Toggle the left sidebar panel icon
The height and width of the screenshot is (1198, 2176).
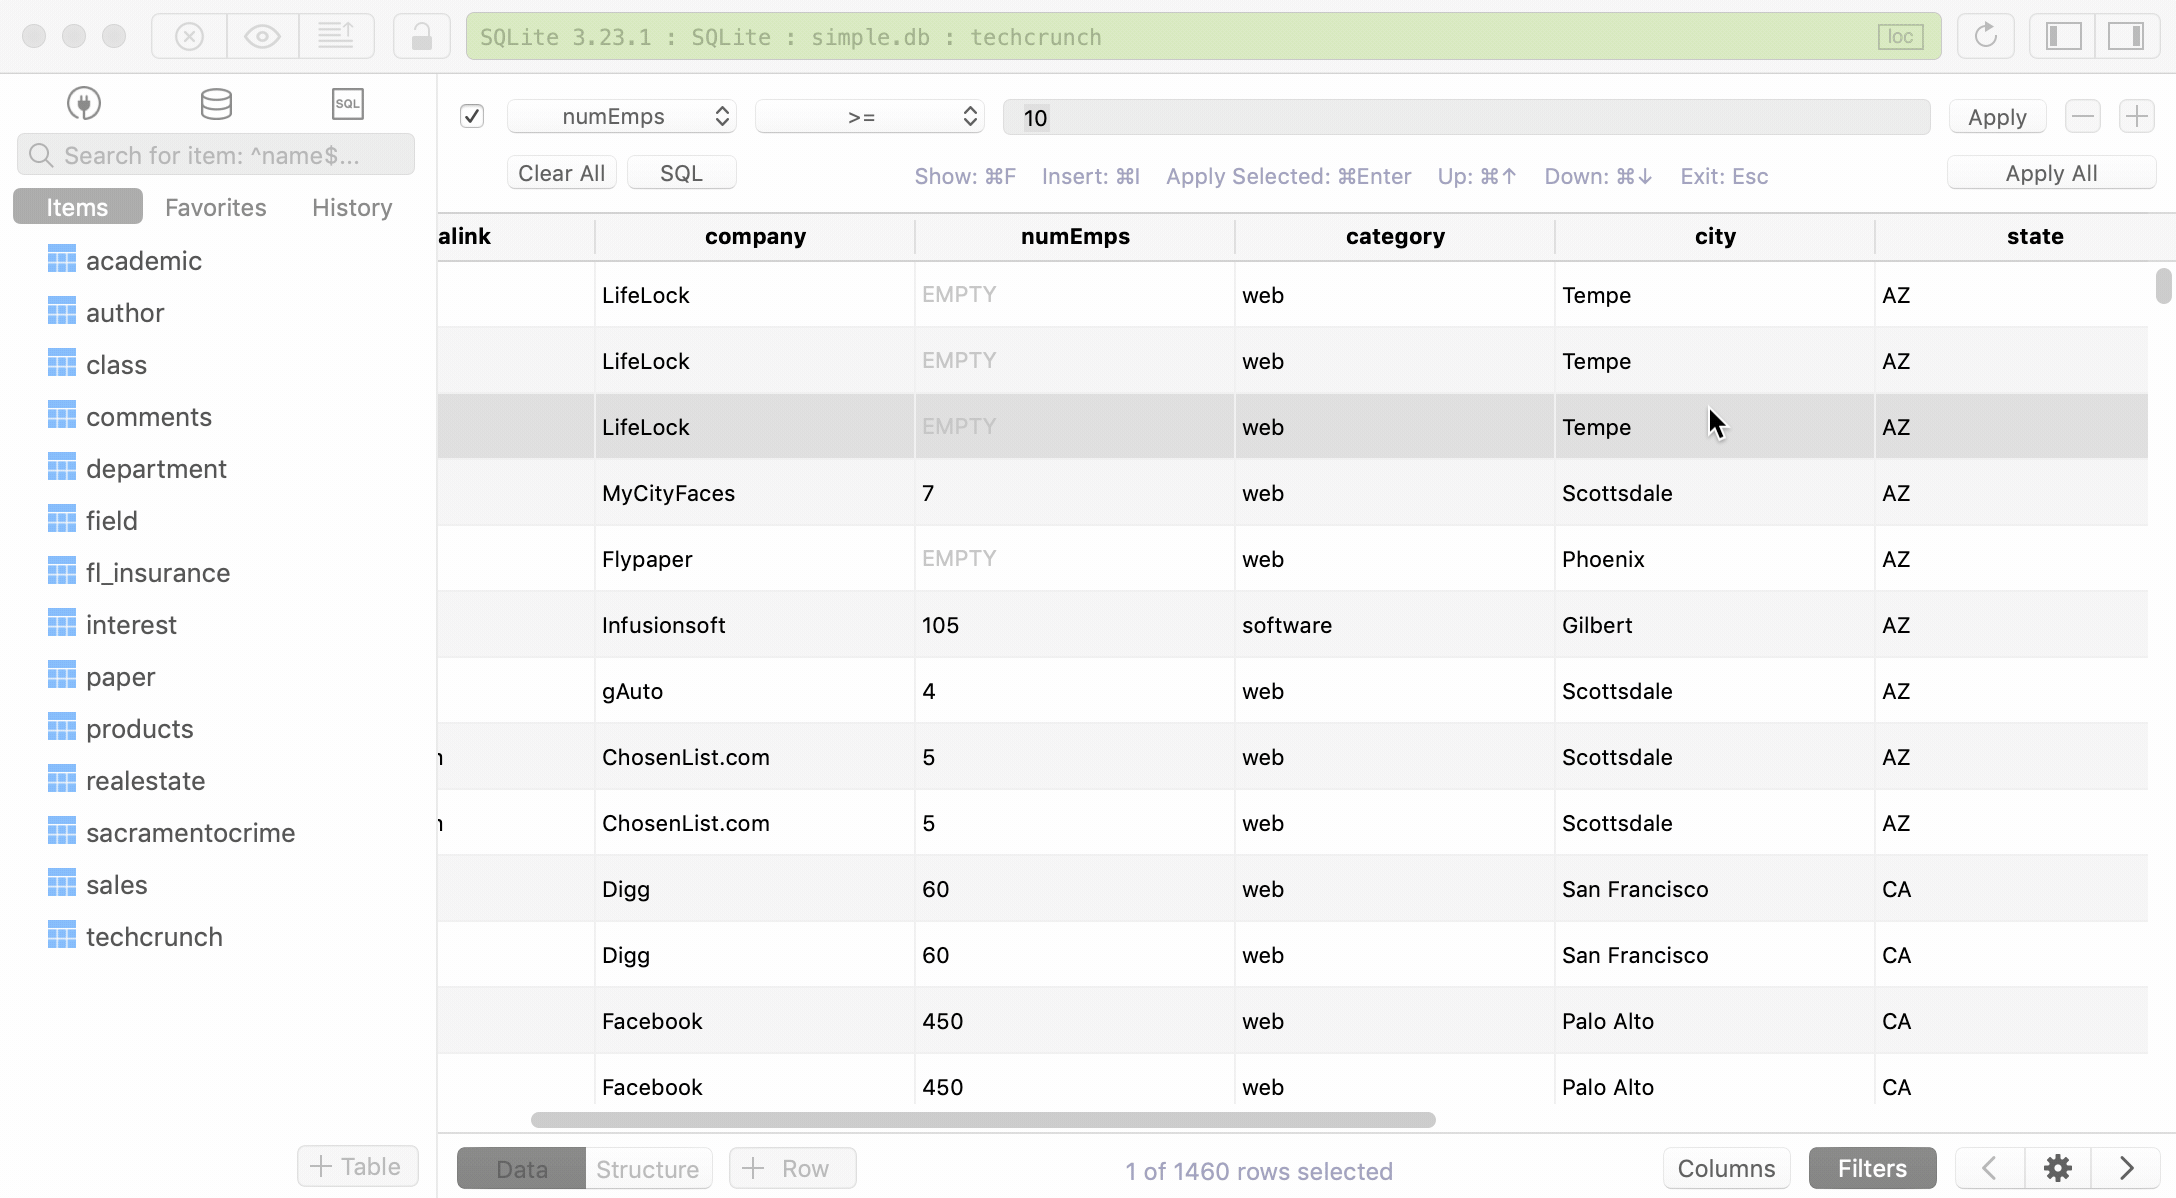click(x=2060, y=36)
